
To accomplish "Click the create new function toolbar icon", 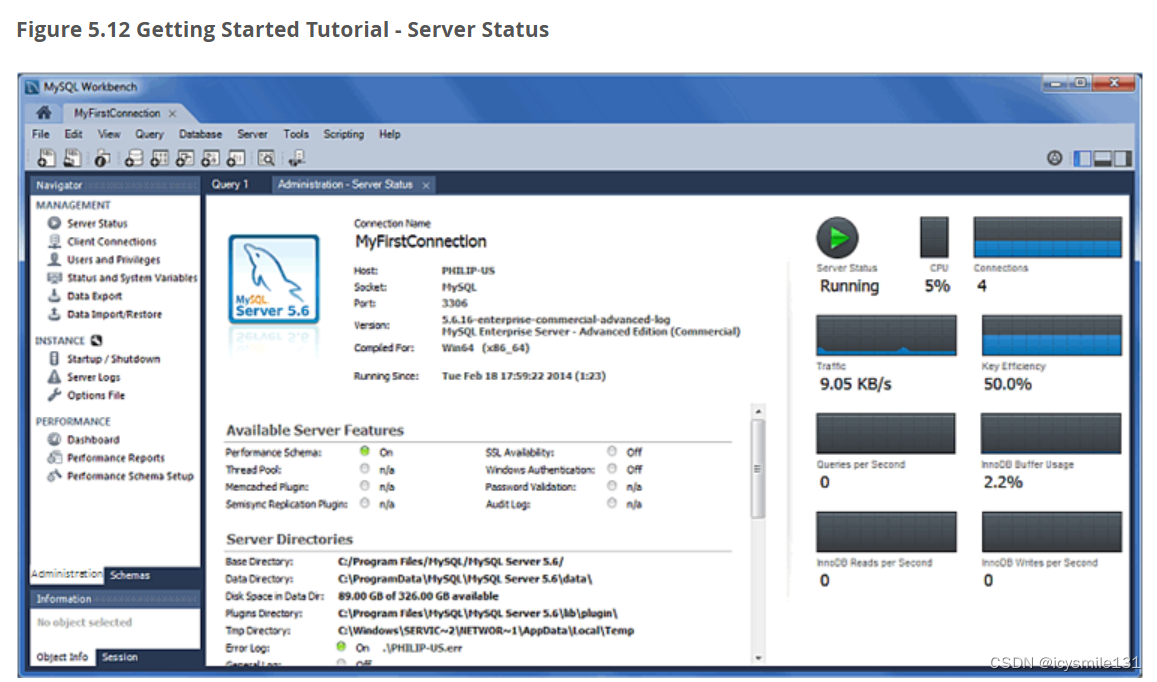I will pyautogui.click(x=235, y=157).
